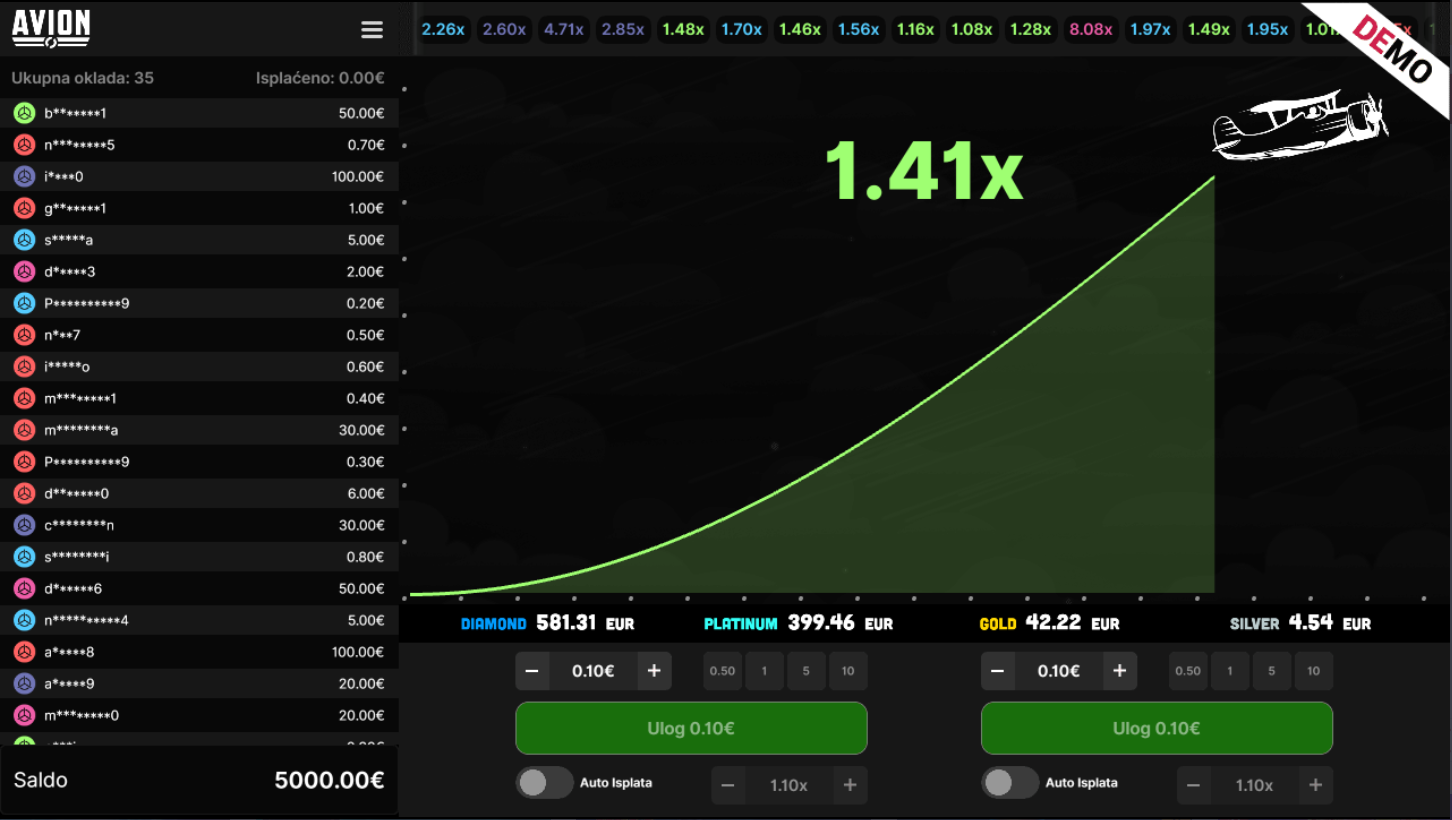Increase right bet amount with plus button
The image size is (1452, 820).
click(x=1120, y=671)
